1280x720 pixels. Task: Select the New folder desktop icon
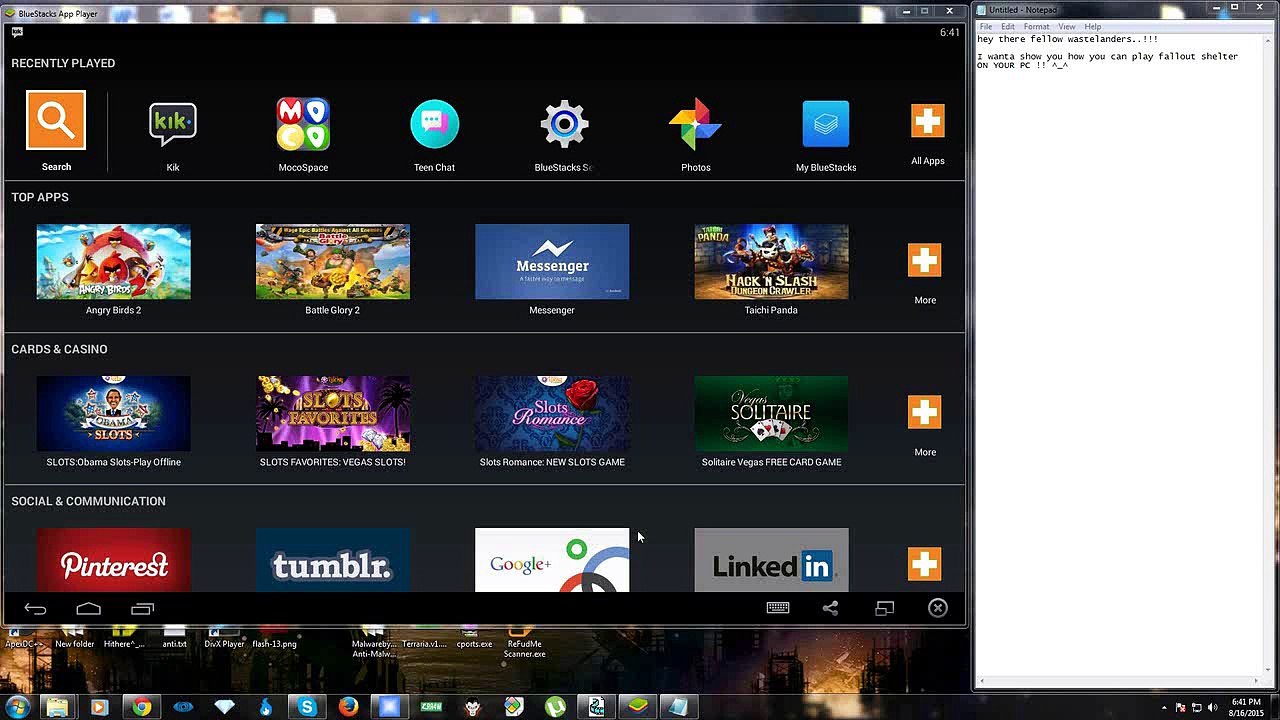click(x=74, y=638)
